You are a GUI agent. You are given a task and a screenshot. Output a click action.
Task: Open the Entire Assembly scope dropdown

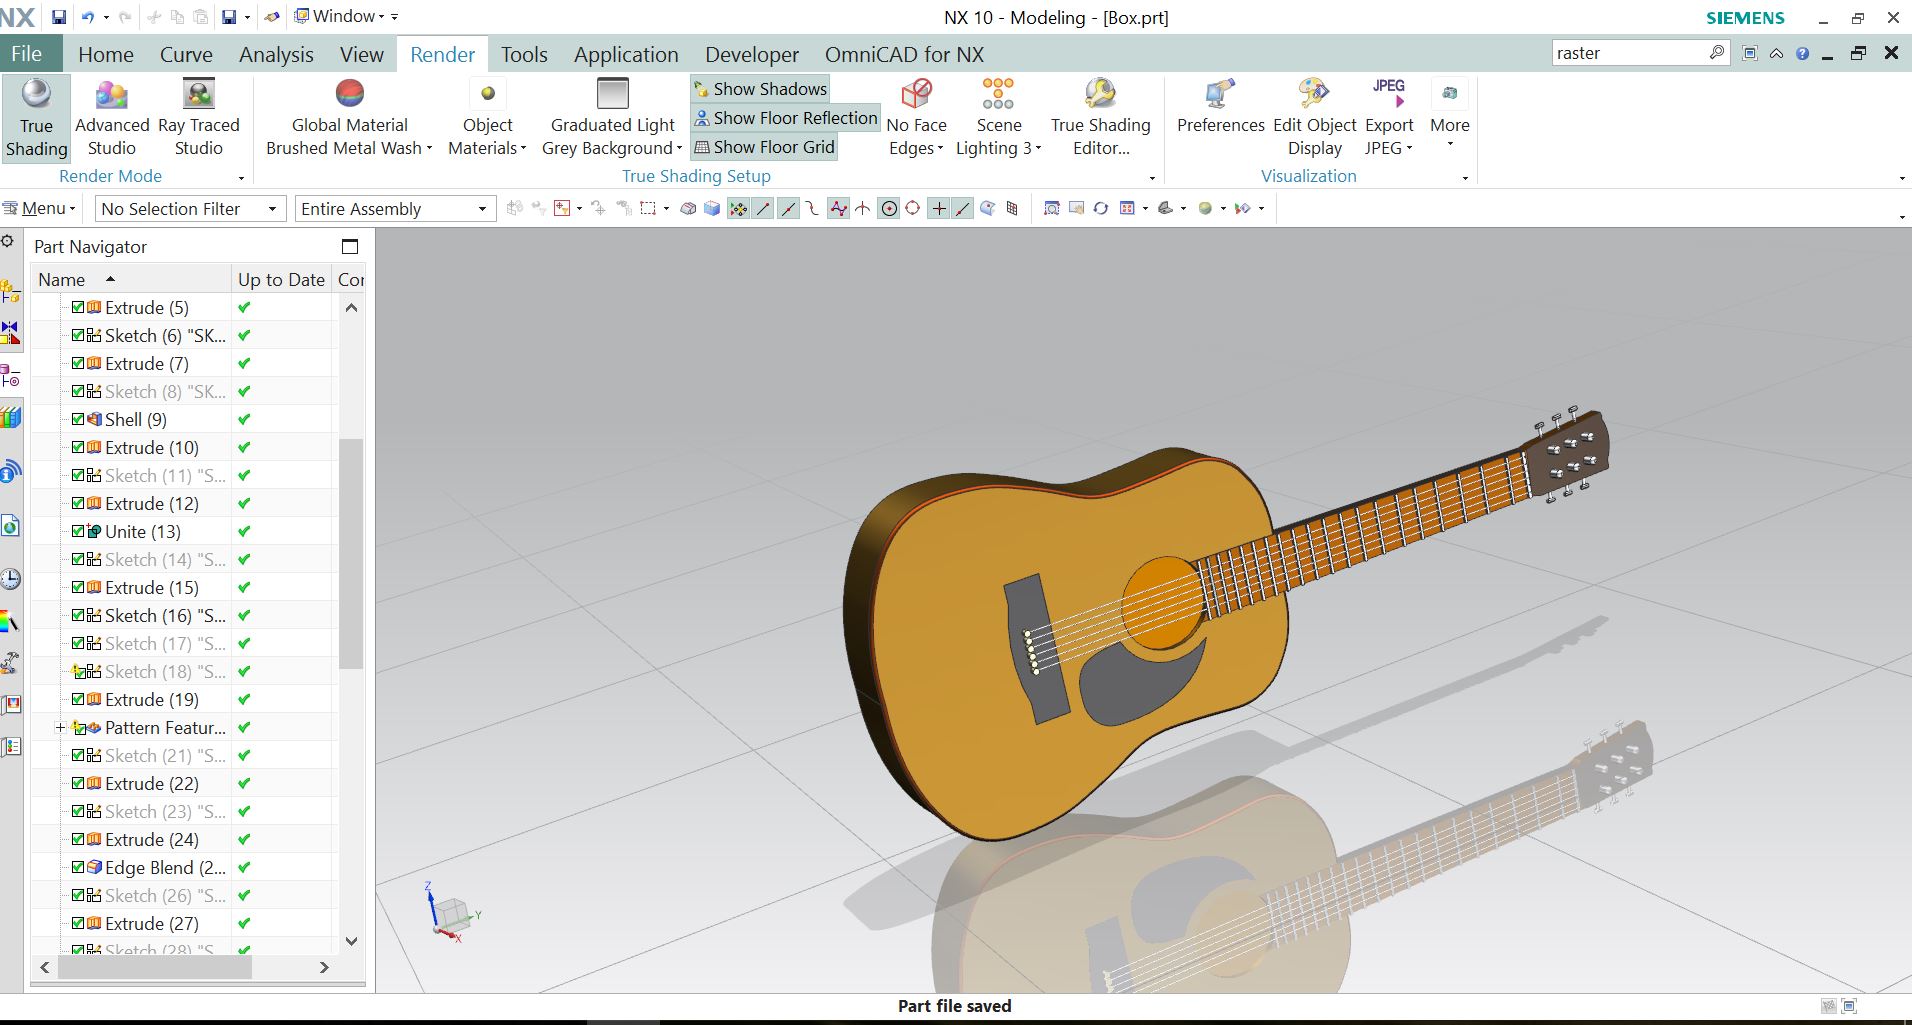[395, 209]
